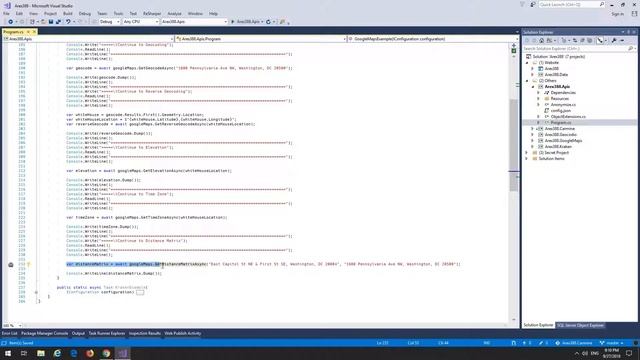640x360 pixels.
Task: Select the Program.cs document tab
Action: [x=13, y=32]
